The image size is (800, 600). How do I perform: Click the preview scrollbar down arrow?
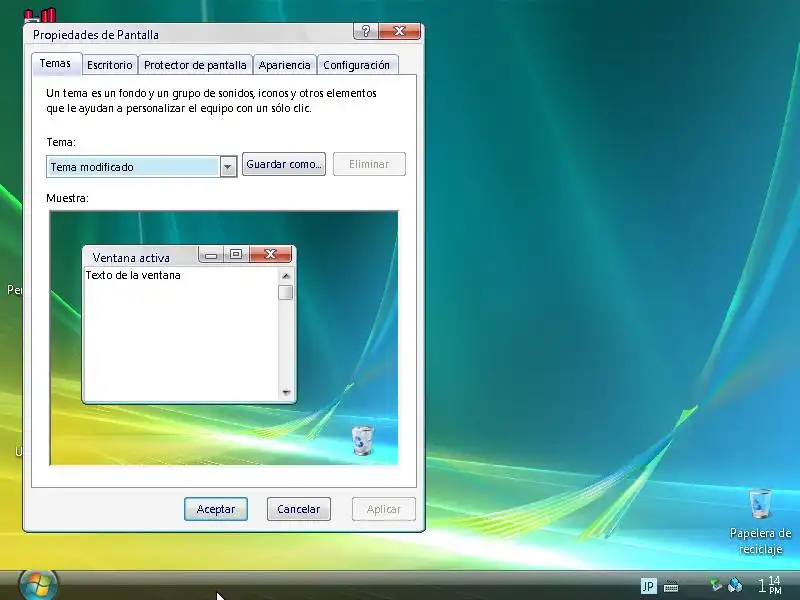[x=286, y=392]
